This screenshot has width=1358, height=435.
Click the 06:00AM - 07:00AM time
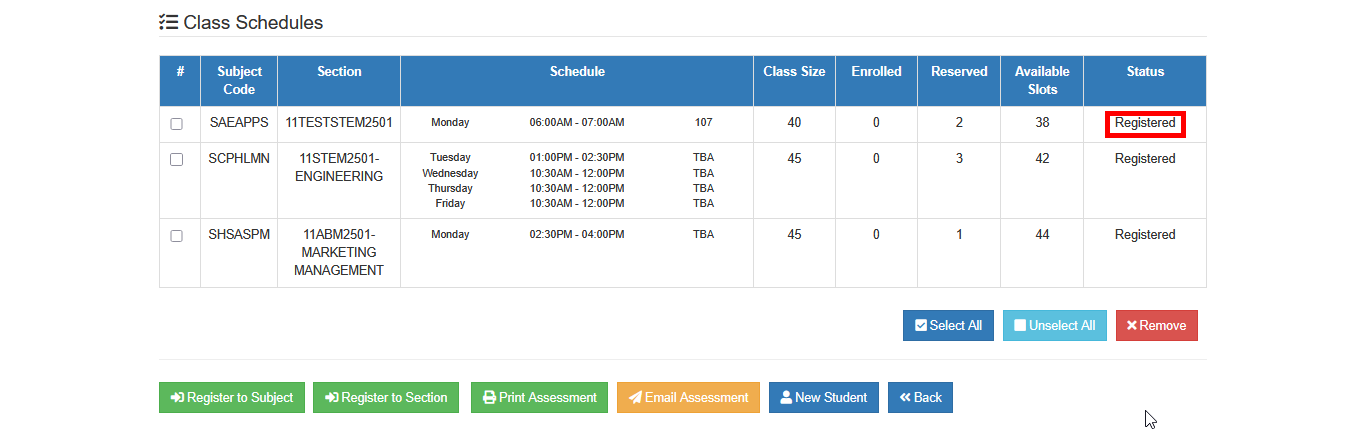[577, 123]
